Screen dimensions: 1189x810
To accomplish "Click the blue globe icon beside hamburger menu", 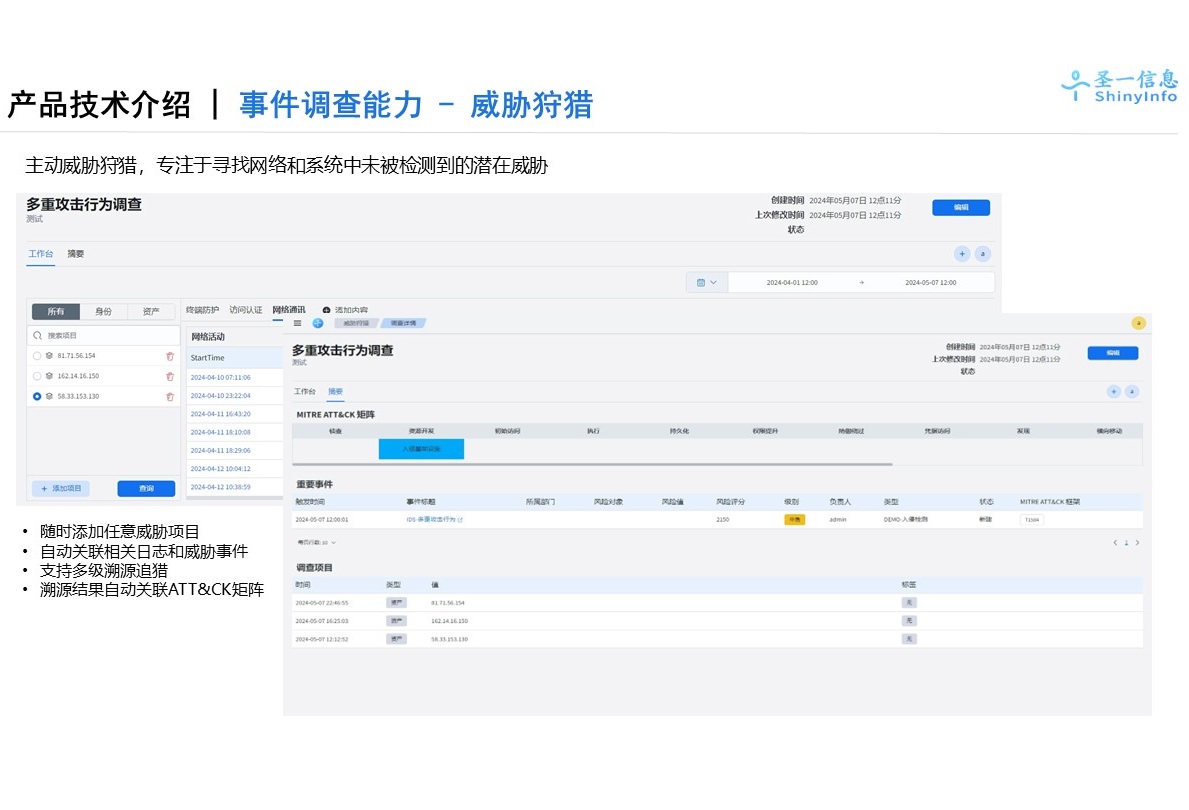I will tap(318, 323).
